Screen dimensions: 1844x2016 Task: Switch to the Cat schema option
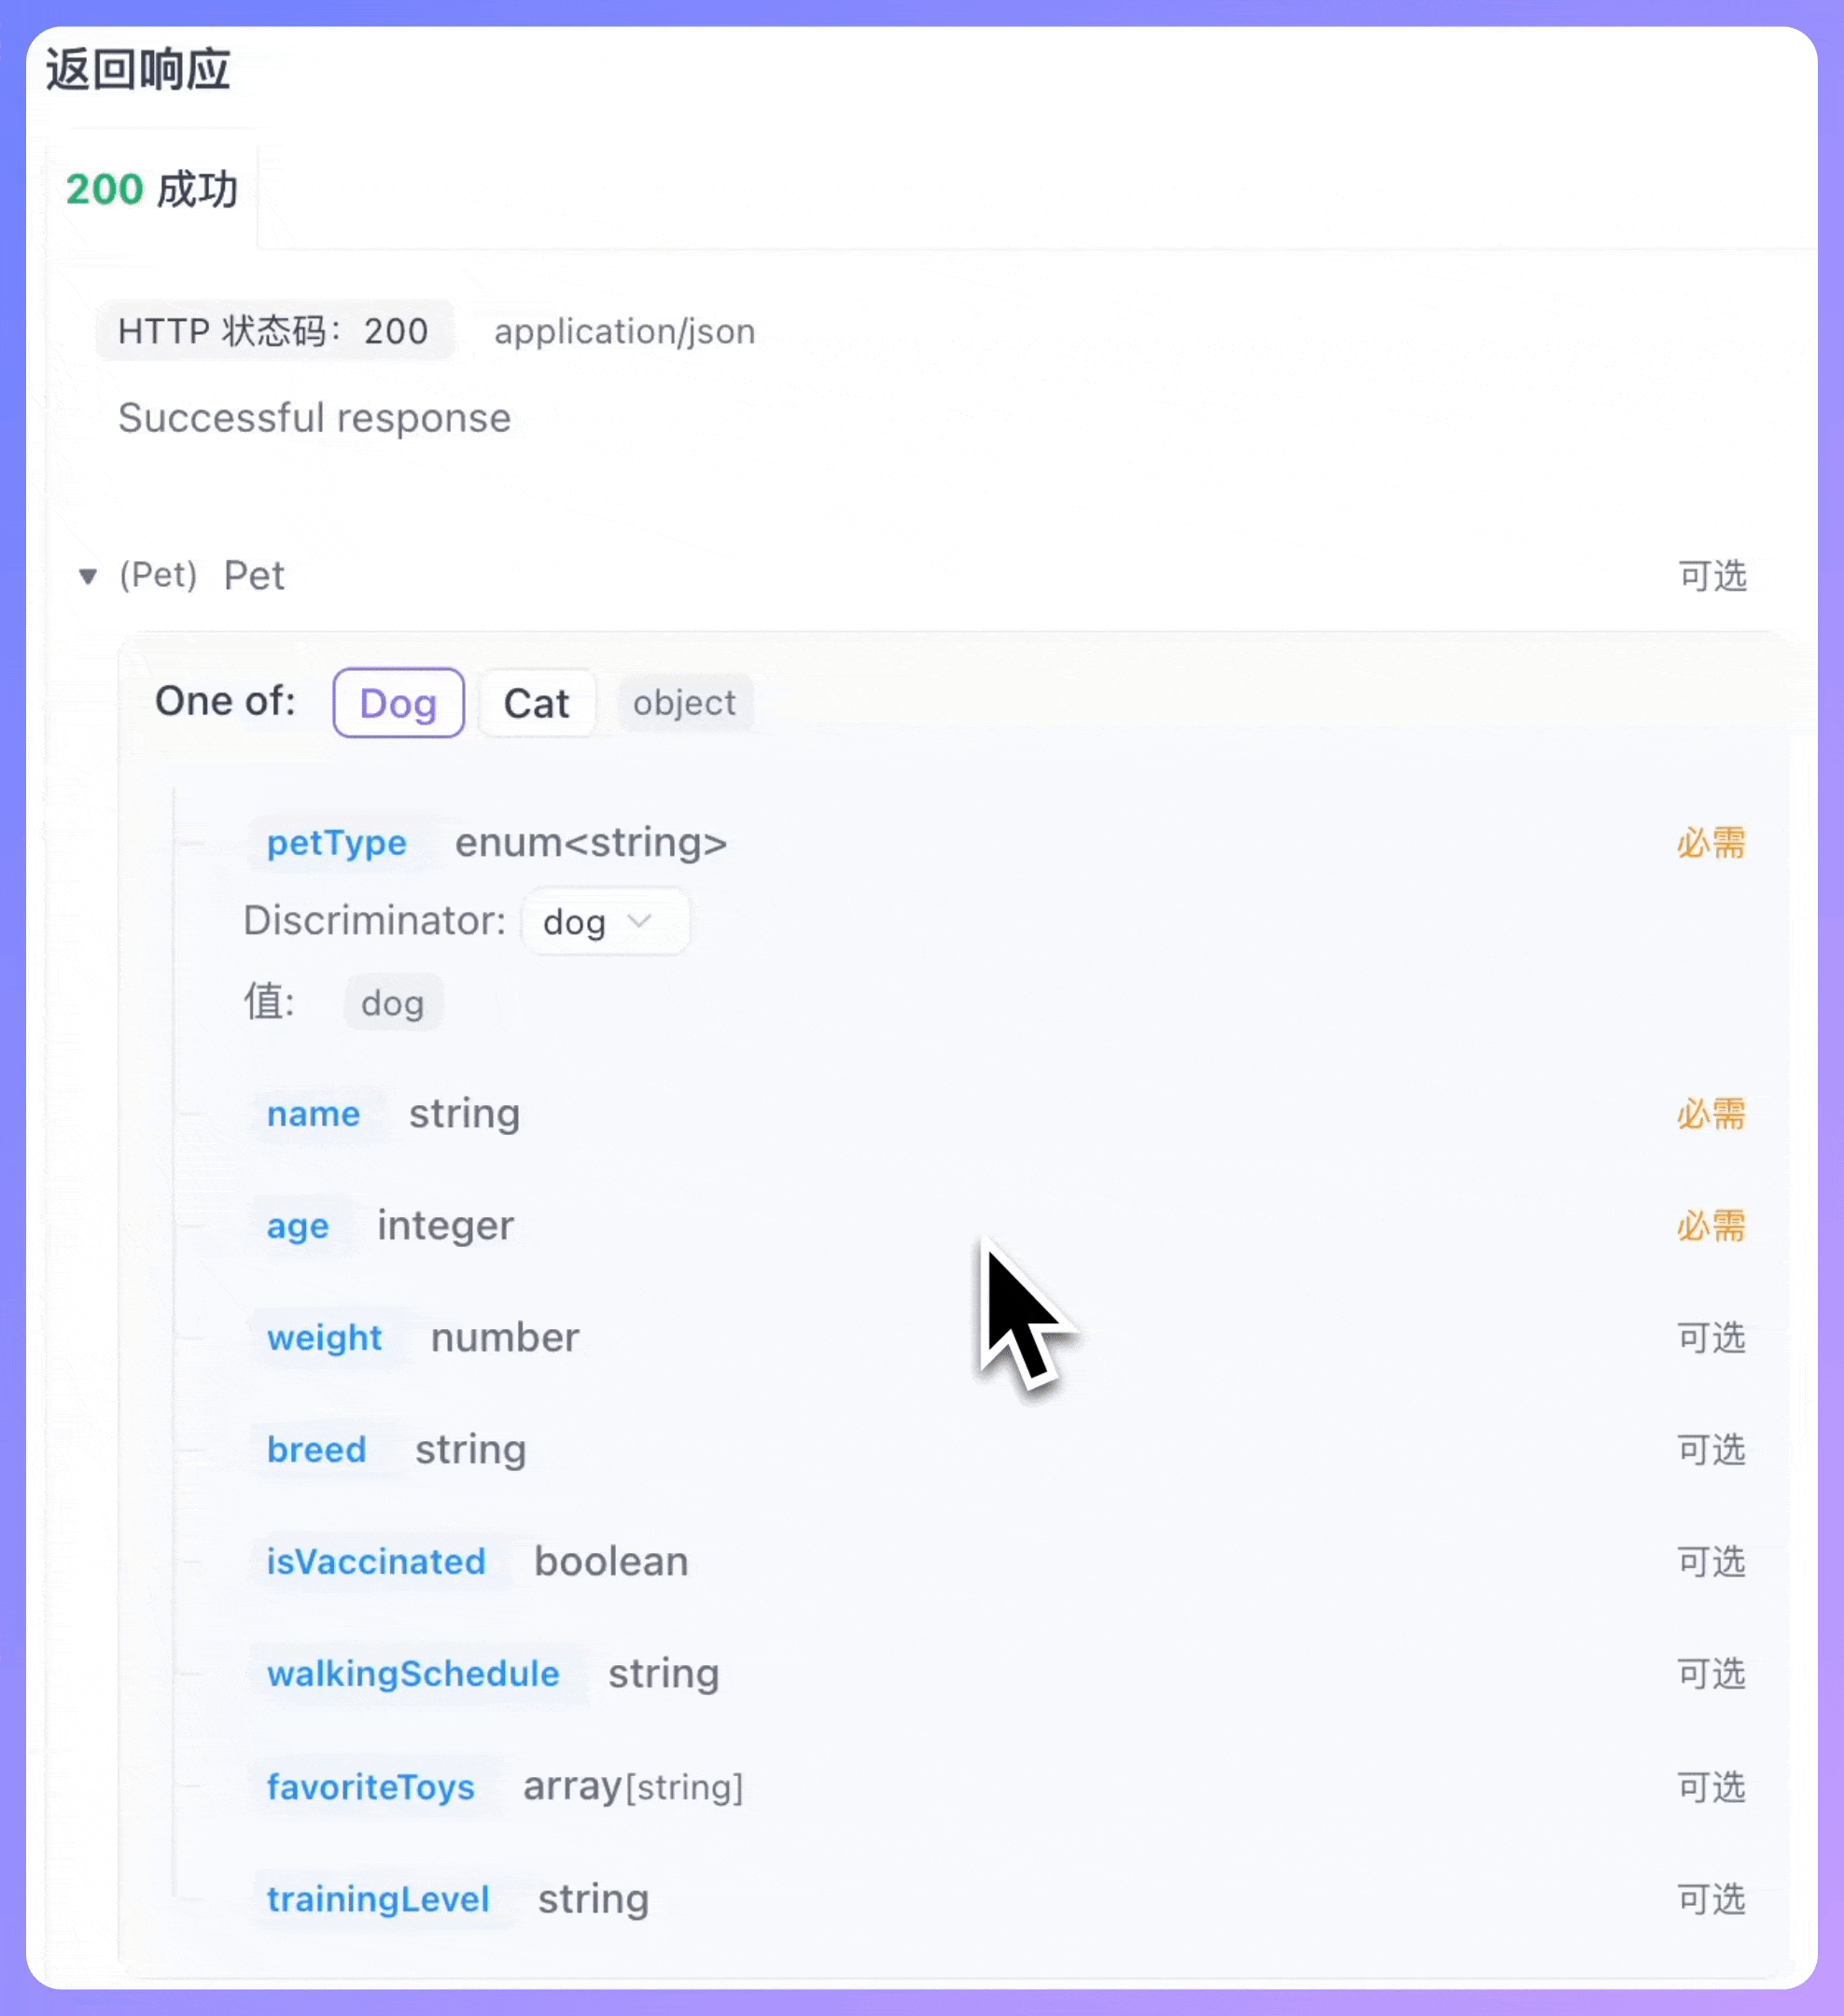(537, 703)
